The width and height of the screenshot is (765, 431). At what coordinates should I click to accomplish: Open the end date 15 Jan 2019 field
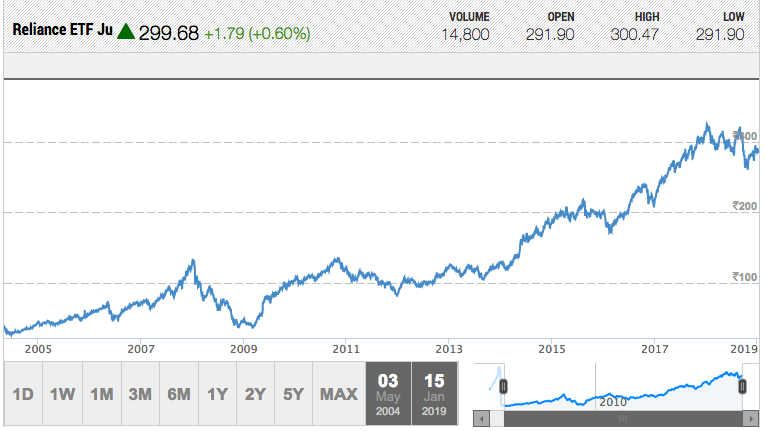(x=434, y=393)
